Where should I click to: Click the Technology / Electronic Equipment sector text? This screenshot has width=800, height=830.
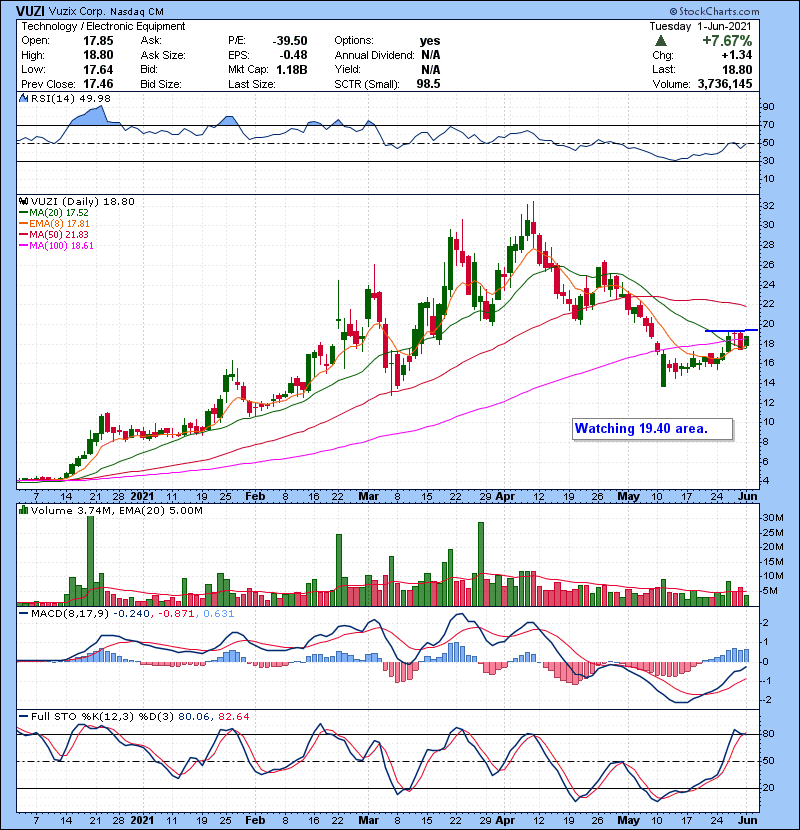coord(103,26)
